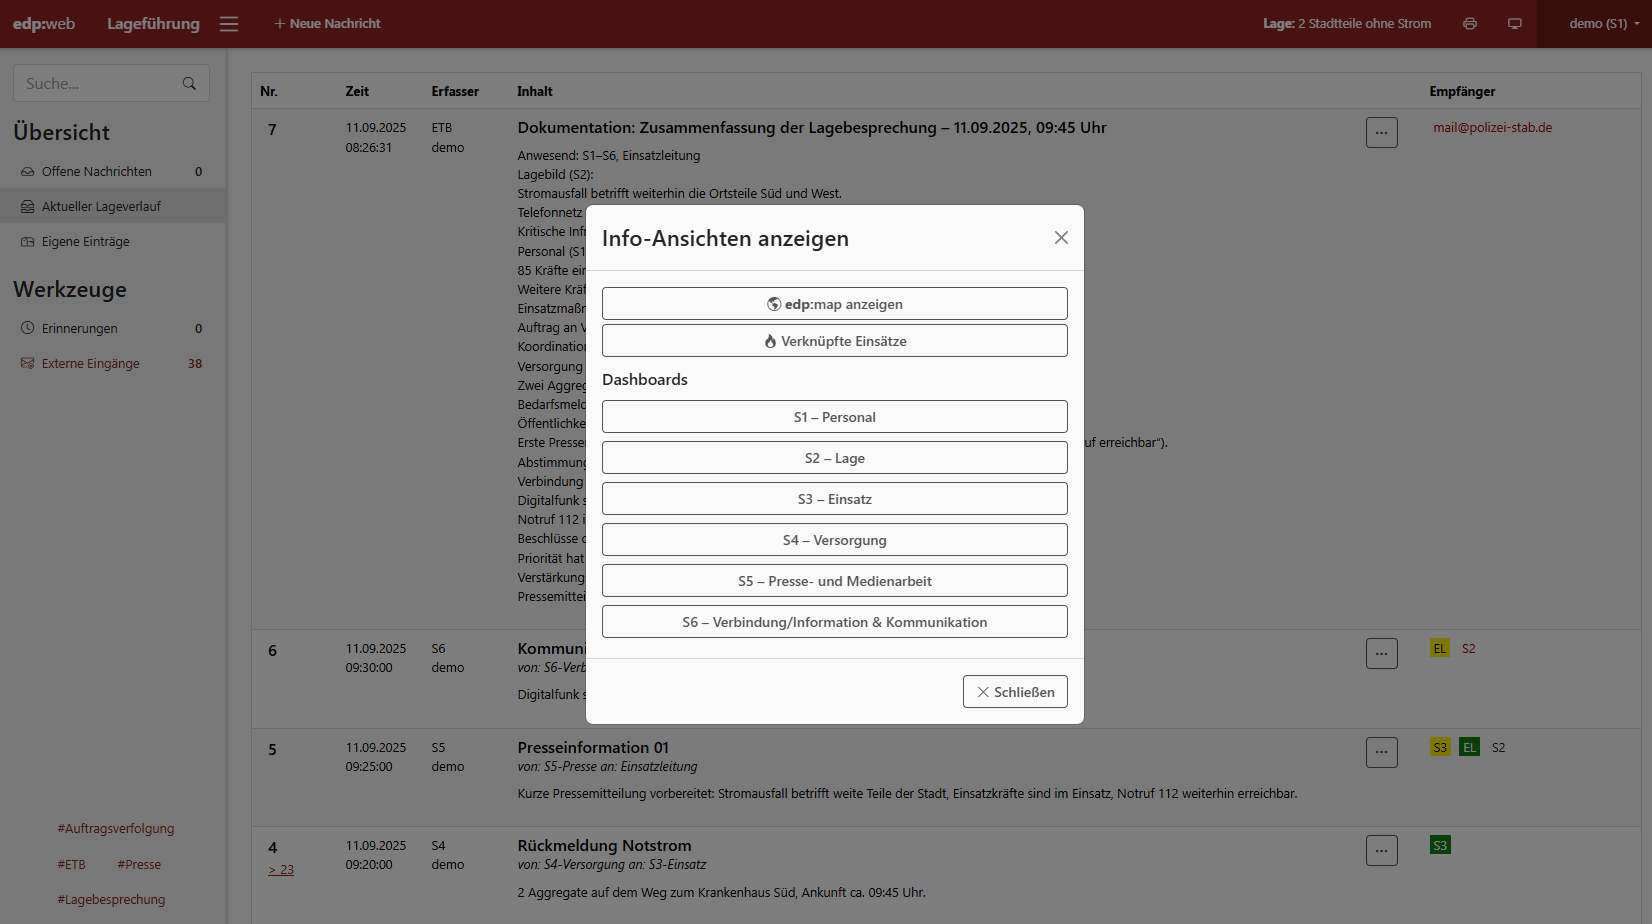Click the monitor display icon in the top bar
Image resolution: width=1652 pixels, height=924 pixels.
(1514, 24)
